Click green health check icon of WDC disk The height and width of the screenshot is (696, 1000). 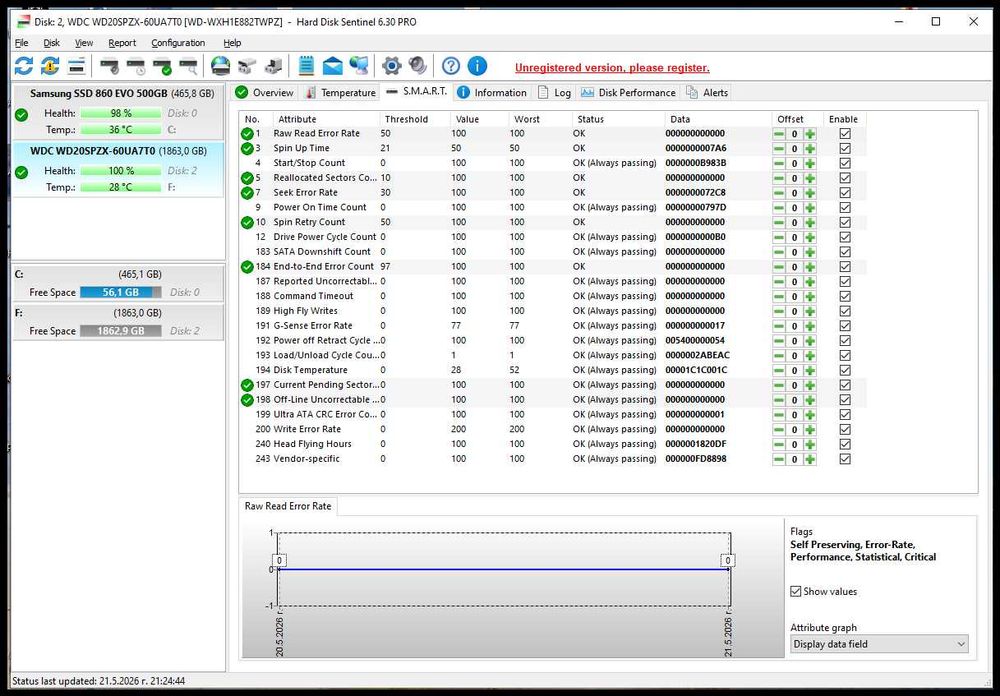pos(22,172)
